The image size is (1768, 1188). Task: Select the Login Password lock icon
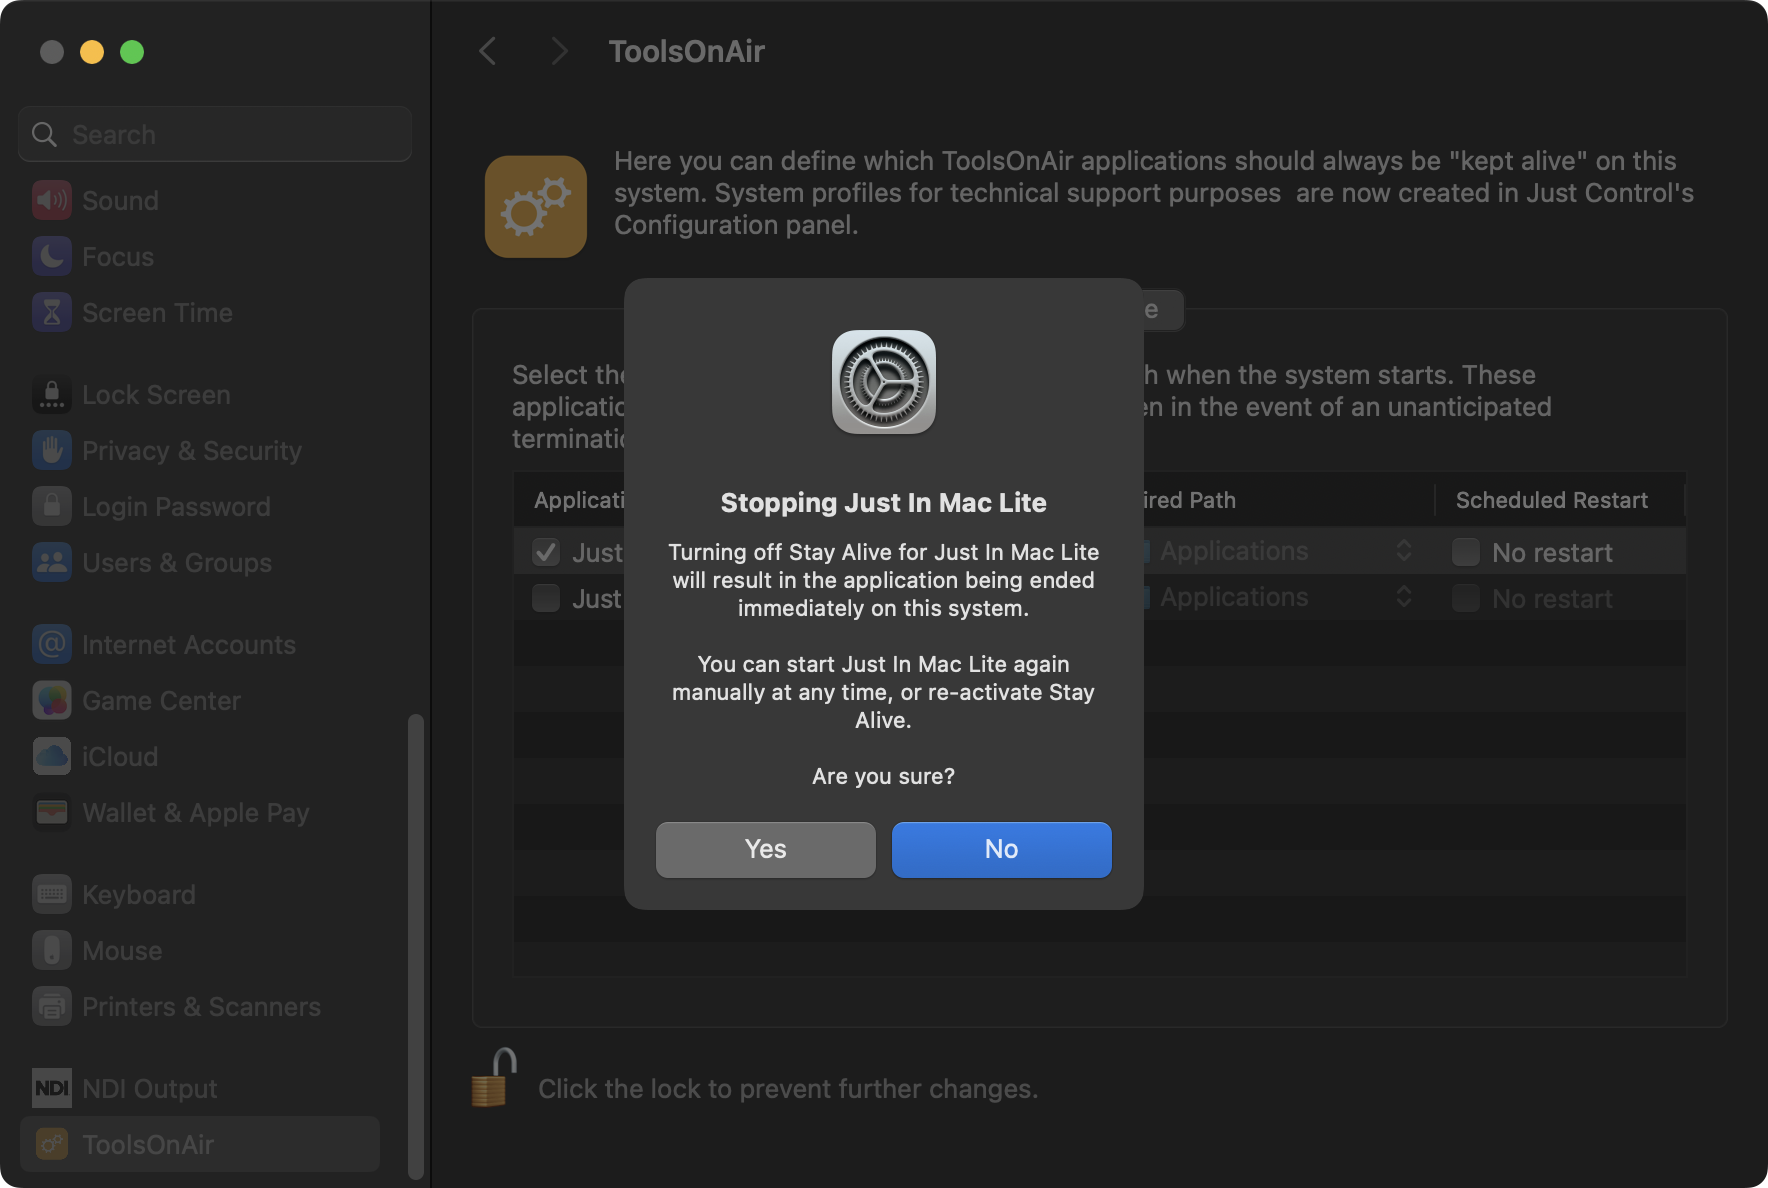coord(52,506)
